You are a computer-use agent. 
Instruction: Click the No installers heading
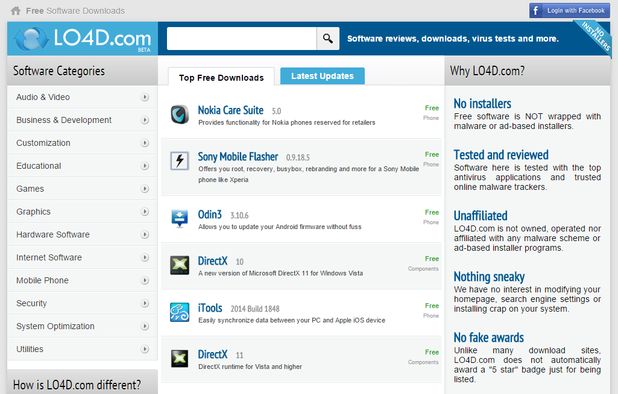482,104
